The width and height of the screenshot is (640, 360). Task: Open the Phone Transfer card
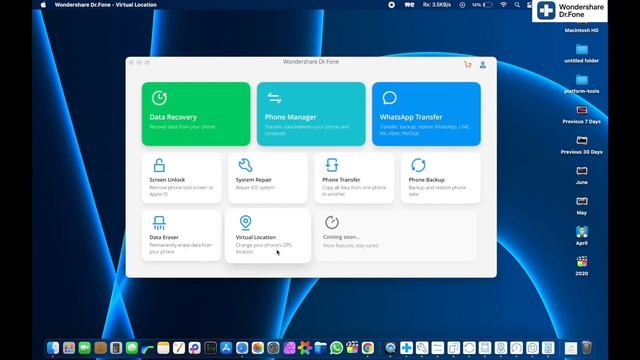pos(354,178)
